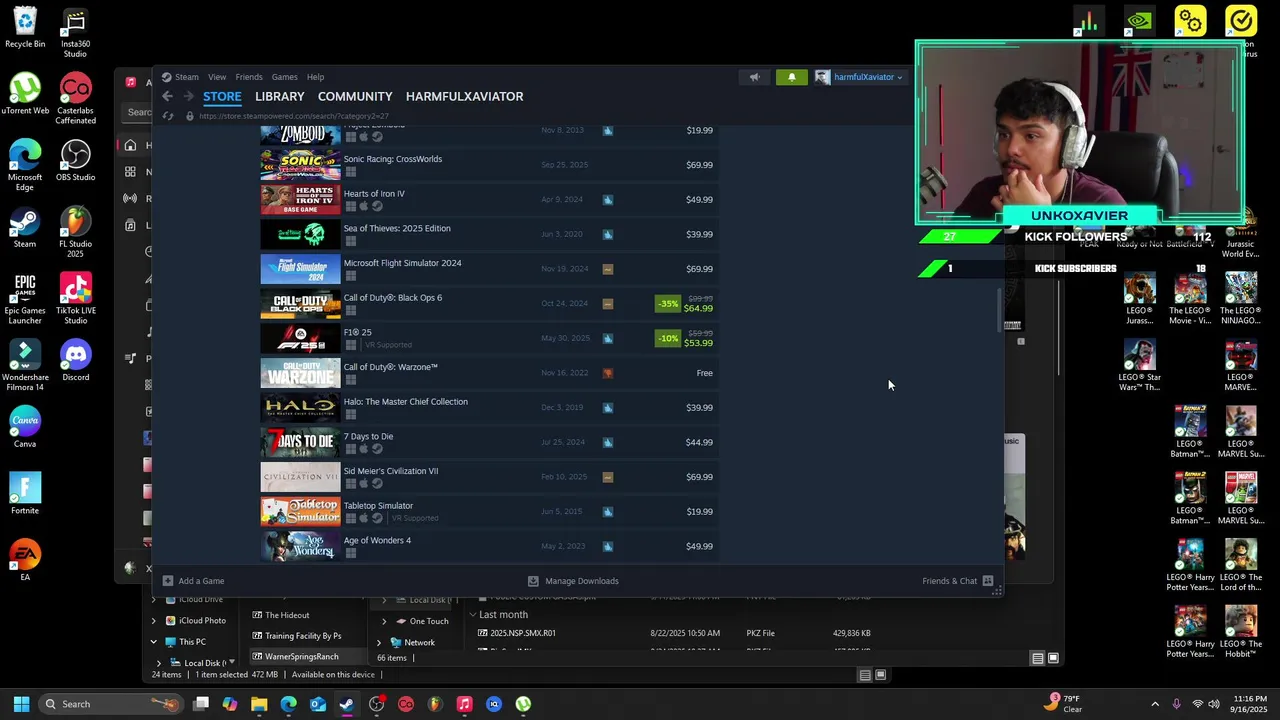Open the Discord desktop shortcut
Image resolution: width=1280 pixels, height=720 pixels.
point(75,360)
